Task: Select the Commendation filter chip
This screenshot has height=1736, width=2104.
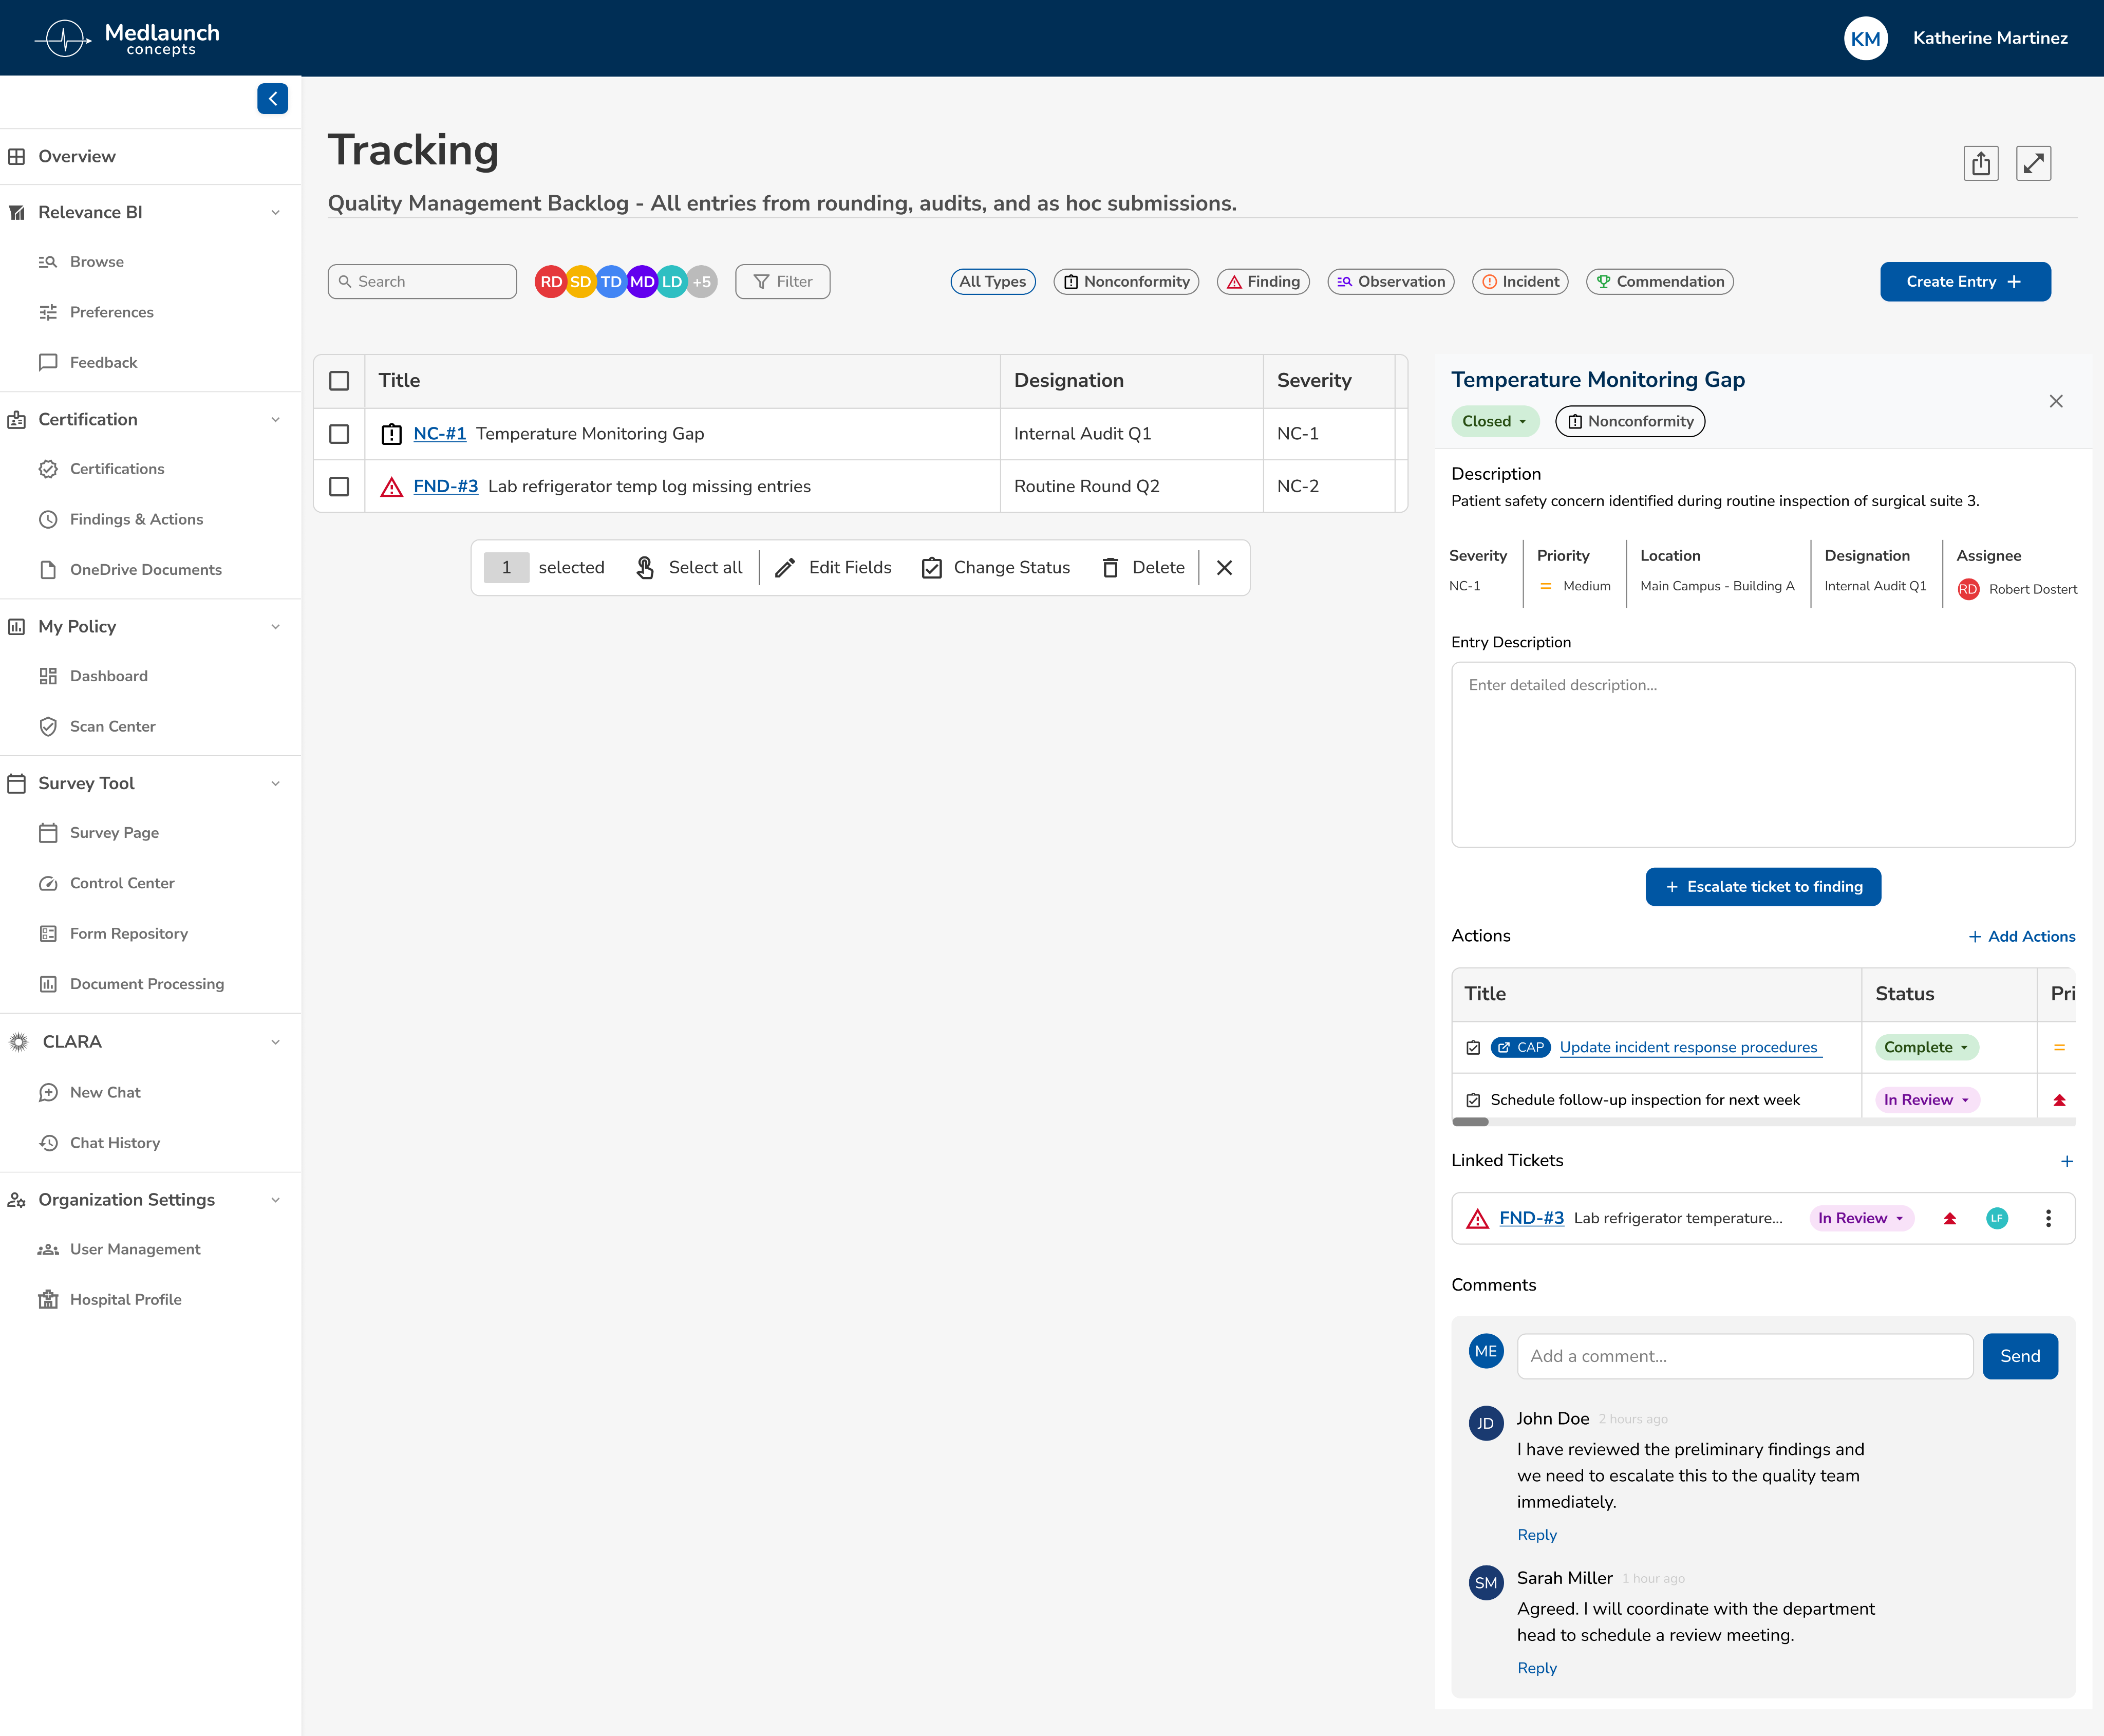Action: [x=1659, y=282]
